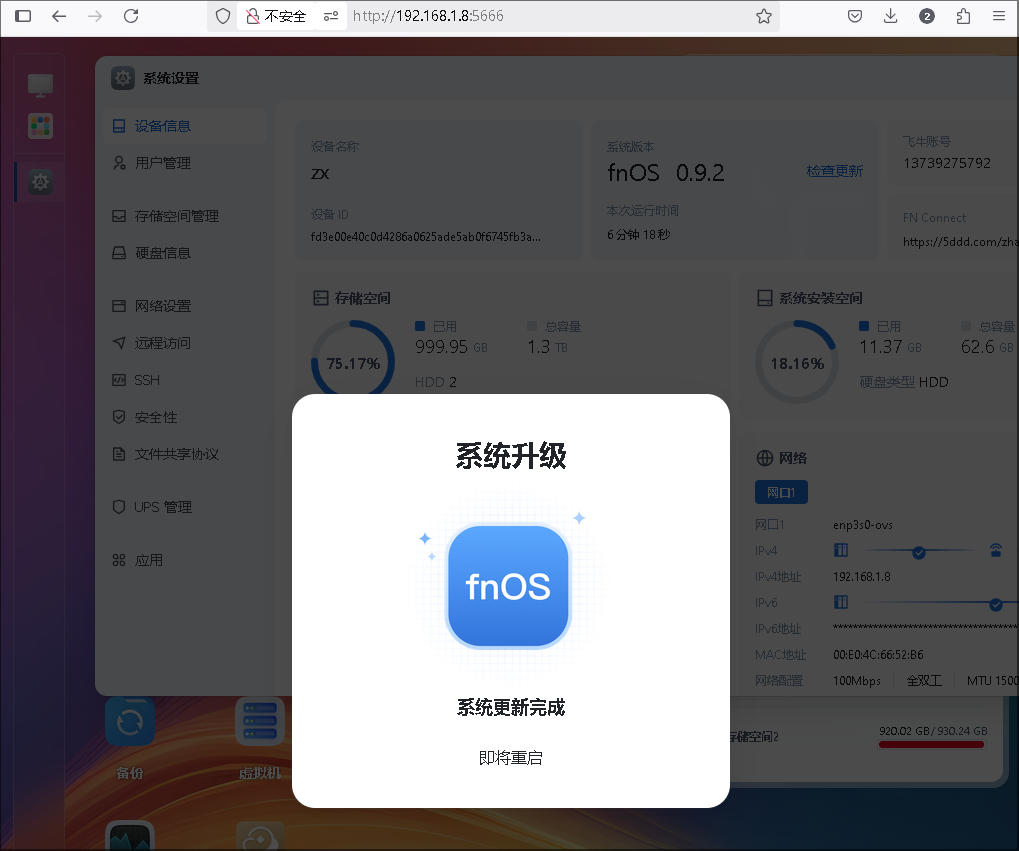The width and height of the screenshot is (1019, 851).
Task: Bookmark this page with the star icon
Action: (x=764, y=16)
